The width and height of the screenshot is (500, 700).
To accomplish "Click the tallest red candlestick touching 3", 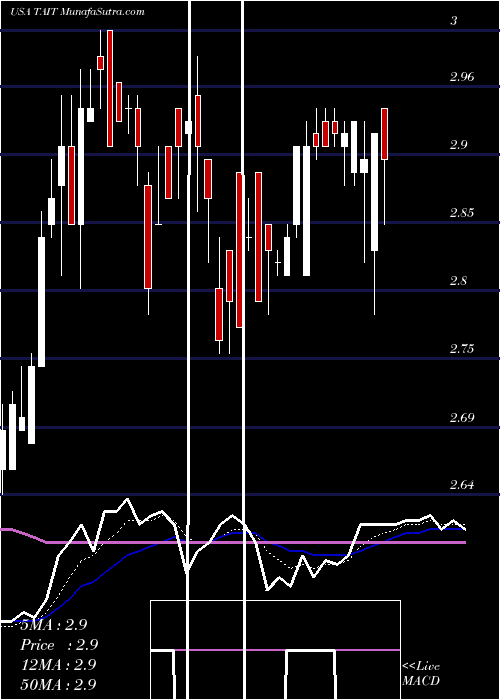I will pyautogui.click(x=110, y=88).
